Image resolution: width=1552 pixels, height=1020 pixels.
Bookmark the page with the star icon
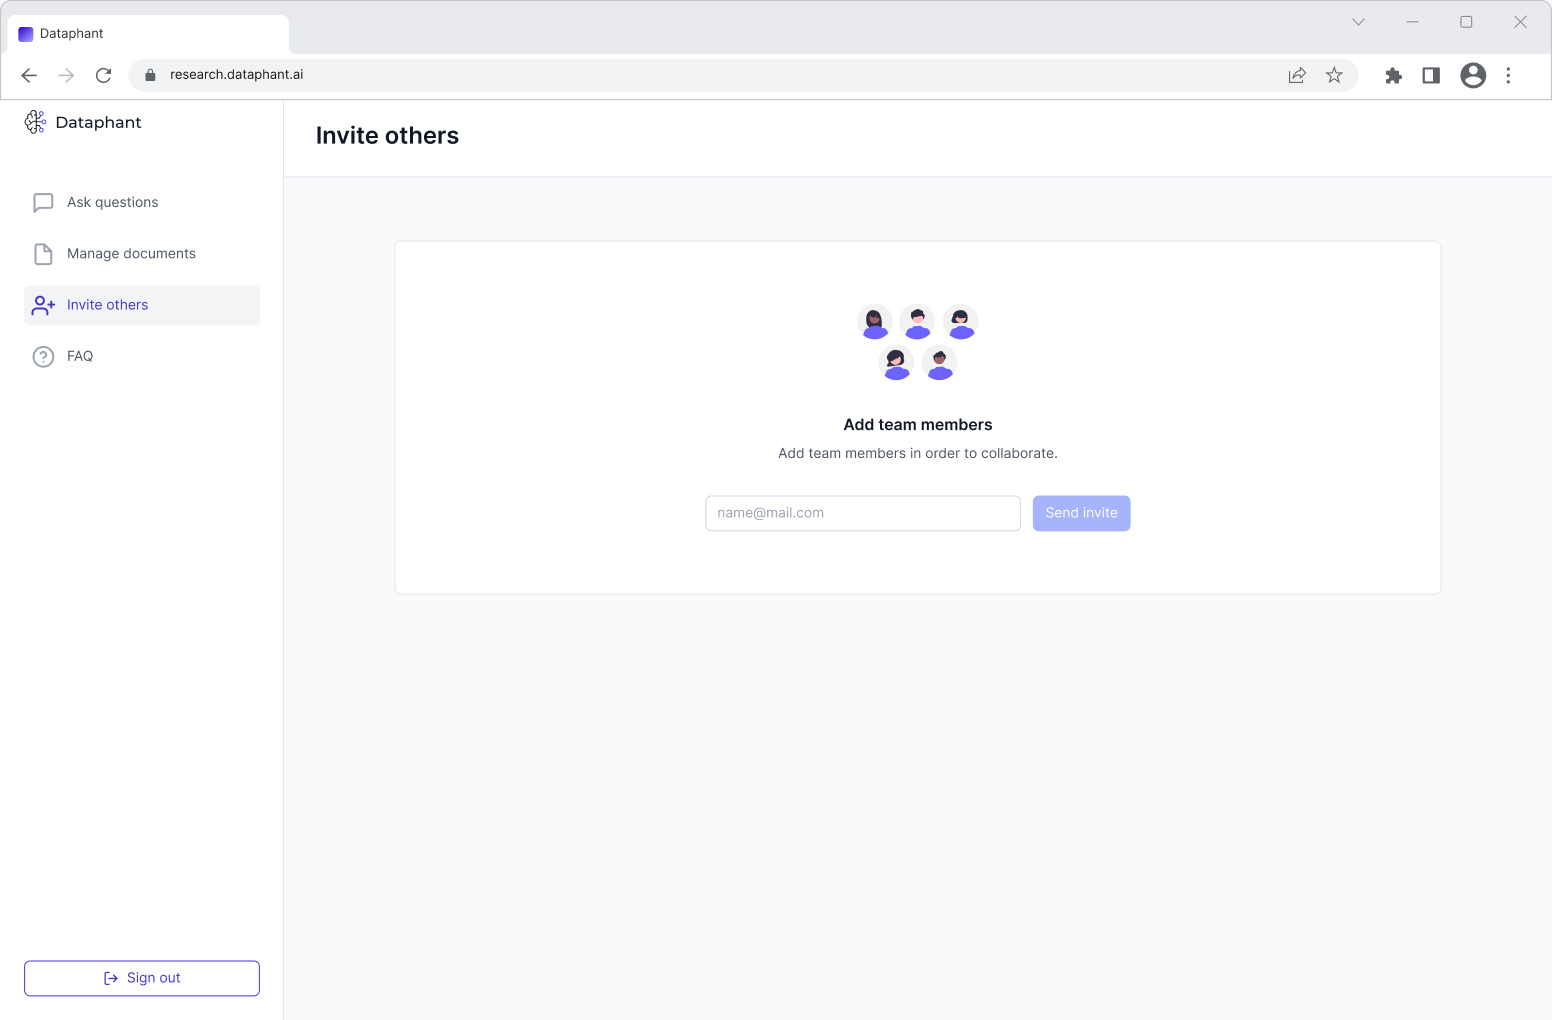tap(1334, 75)
